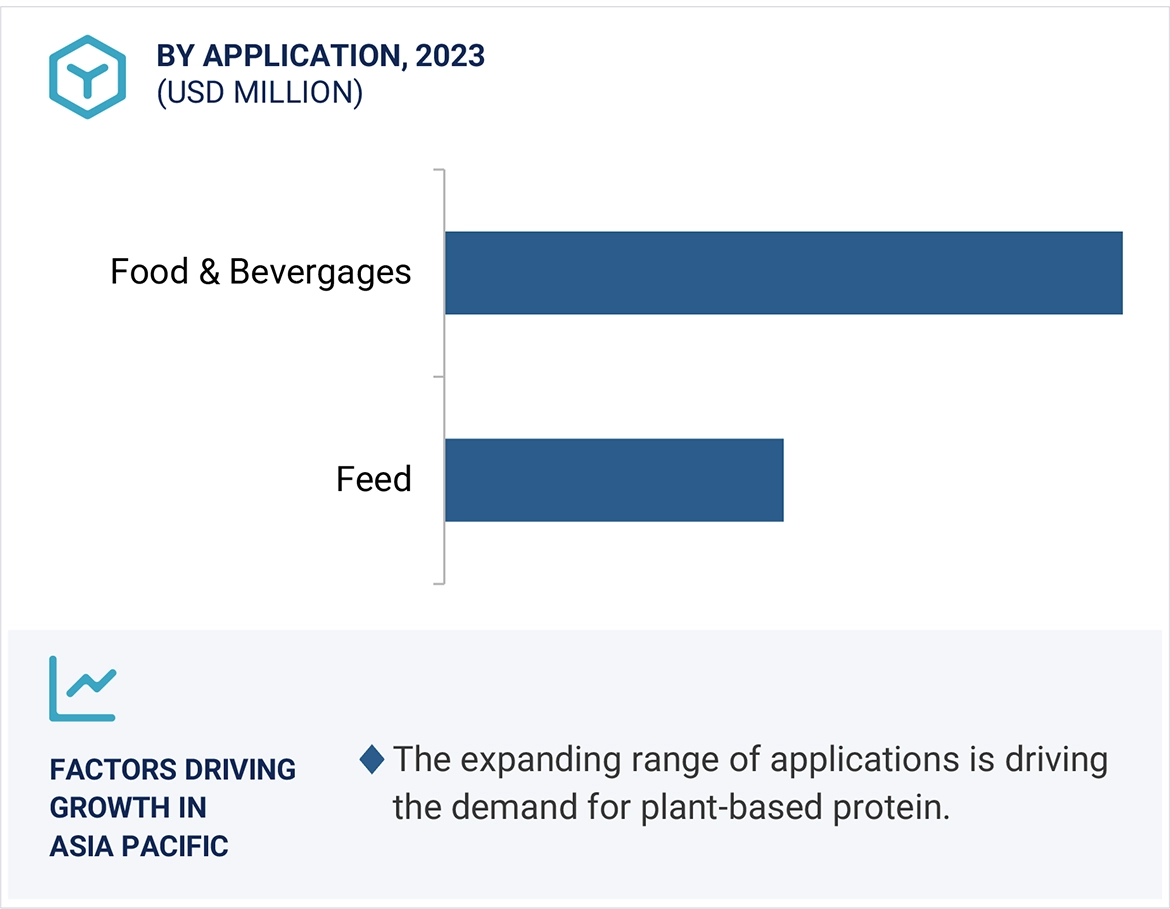The height and width of the screenshot is (909, 1170).
Task: Select the Food & Bevergages bar
Action: pyautogui.click(x=783, y=273)
